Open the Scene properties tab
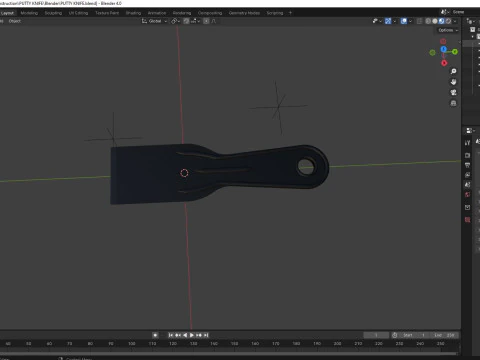The image size is (480, 360). [468, 184]
